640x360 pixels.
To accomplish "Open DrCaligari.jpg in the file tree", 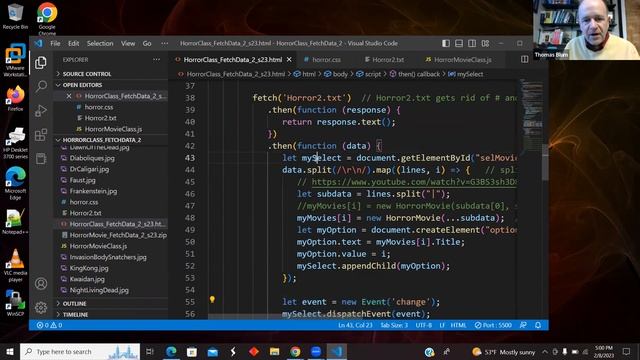I will tap(89, 169).
